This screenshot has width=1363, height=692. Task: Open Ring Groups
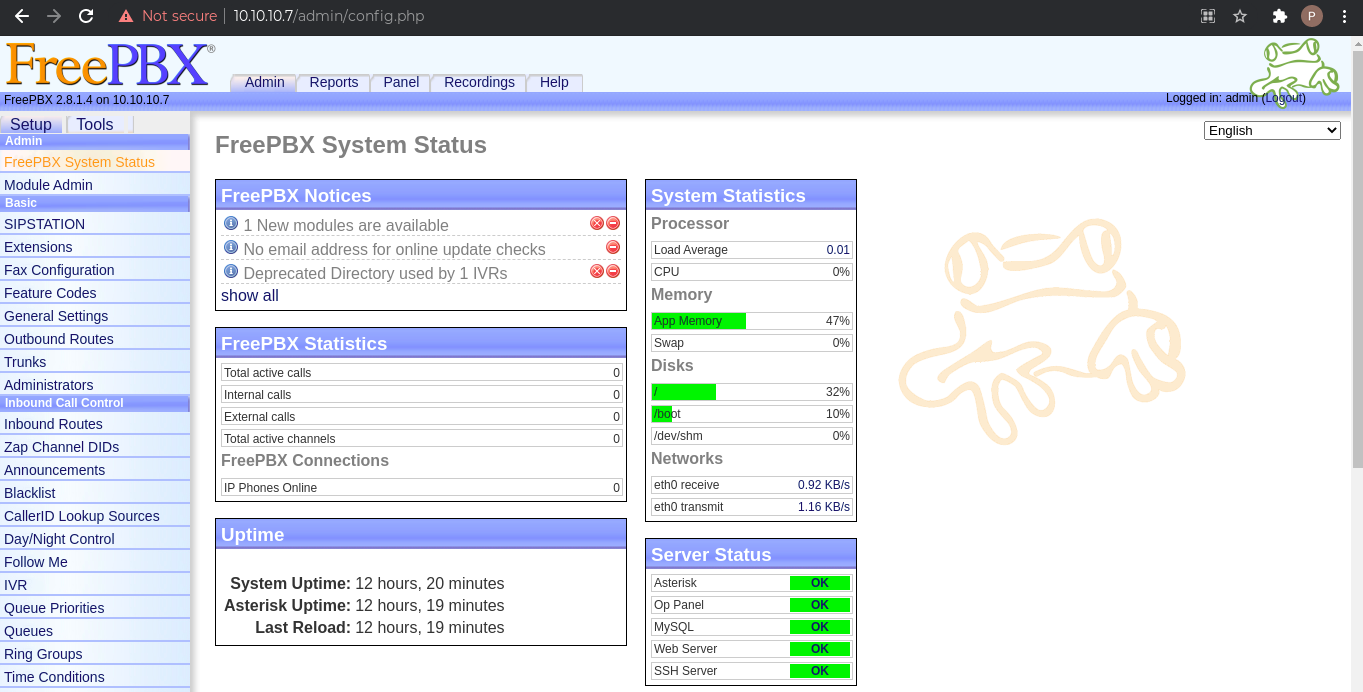pos(95,654)
